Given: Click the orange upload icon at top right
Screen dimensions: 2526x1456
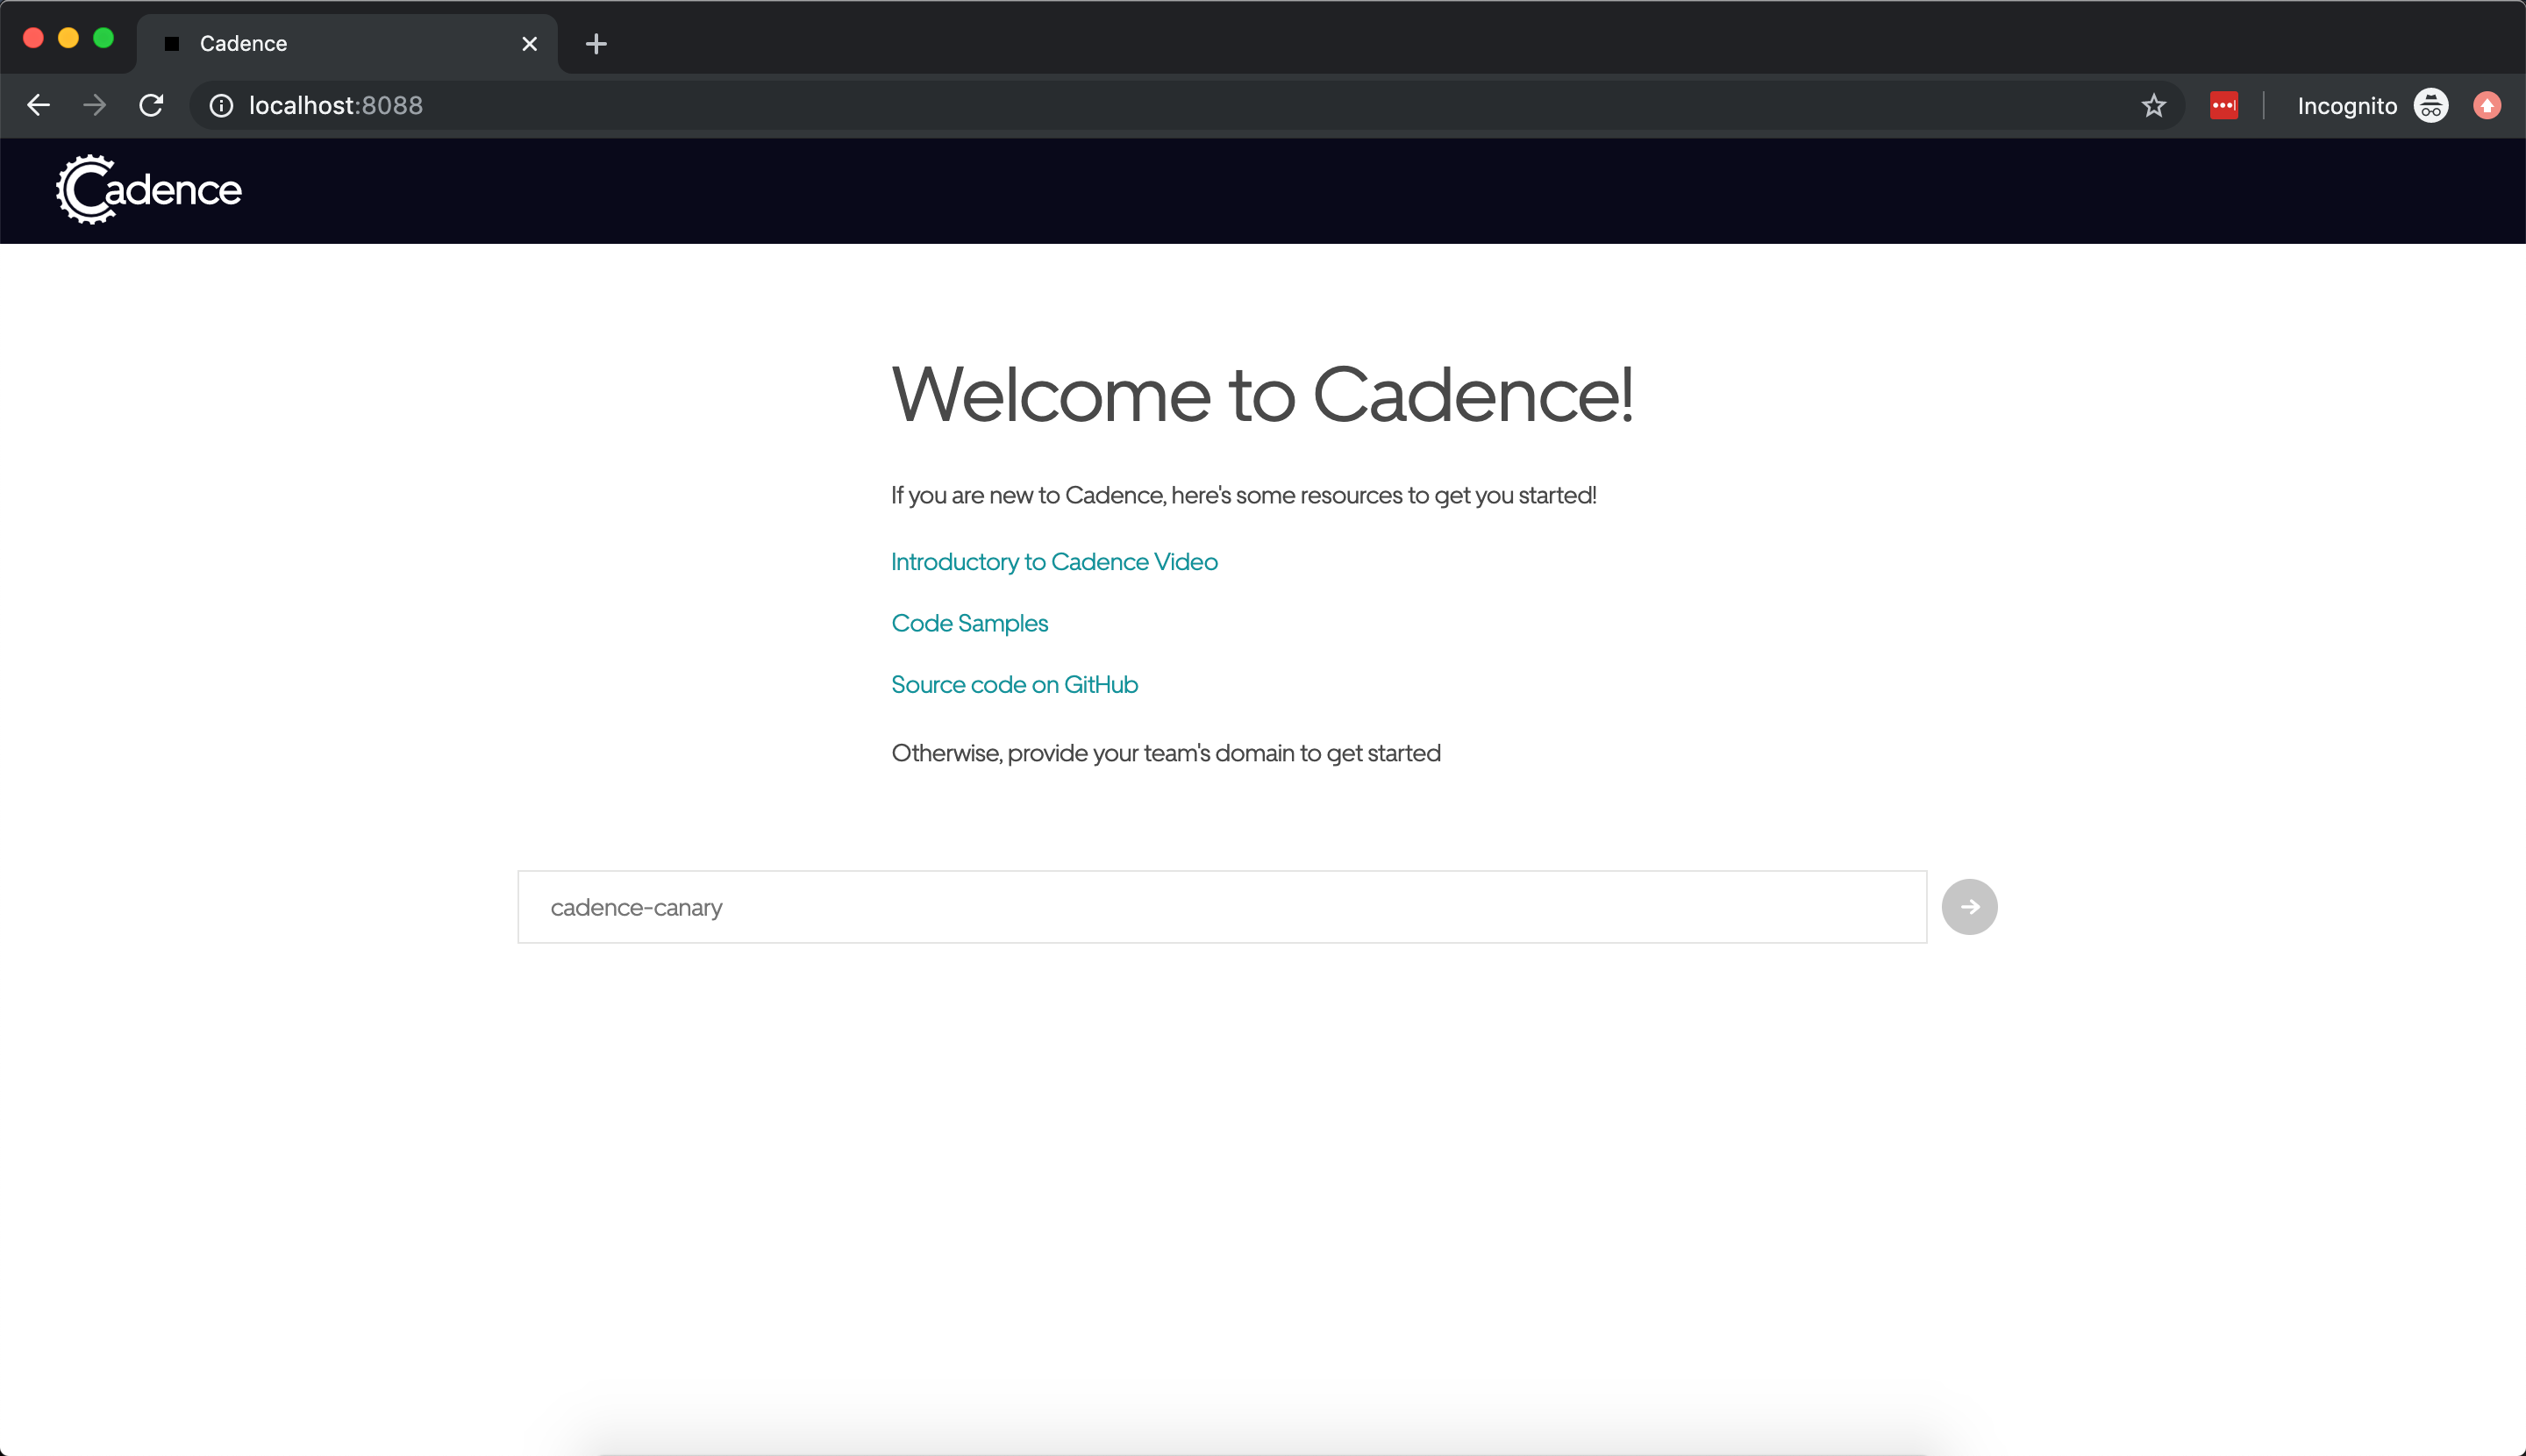Looking at the screenshot, I should point(2487,105).
